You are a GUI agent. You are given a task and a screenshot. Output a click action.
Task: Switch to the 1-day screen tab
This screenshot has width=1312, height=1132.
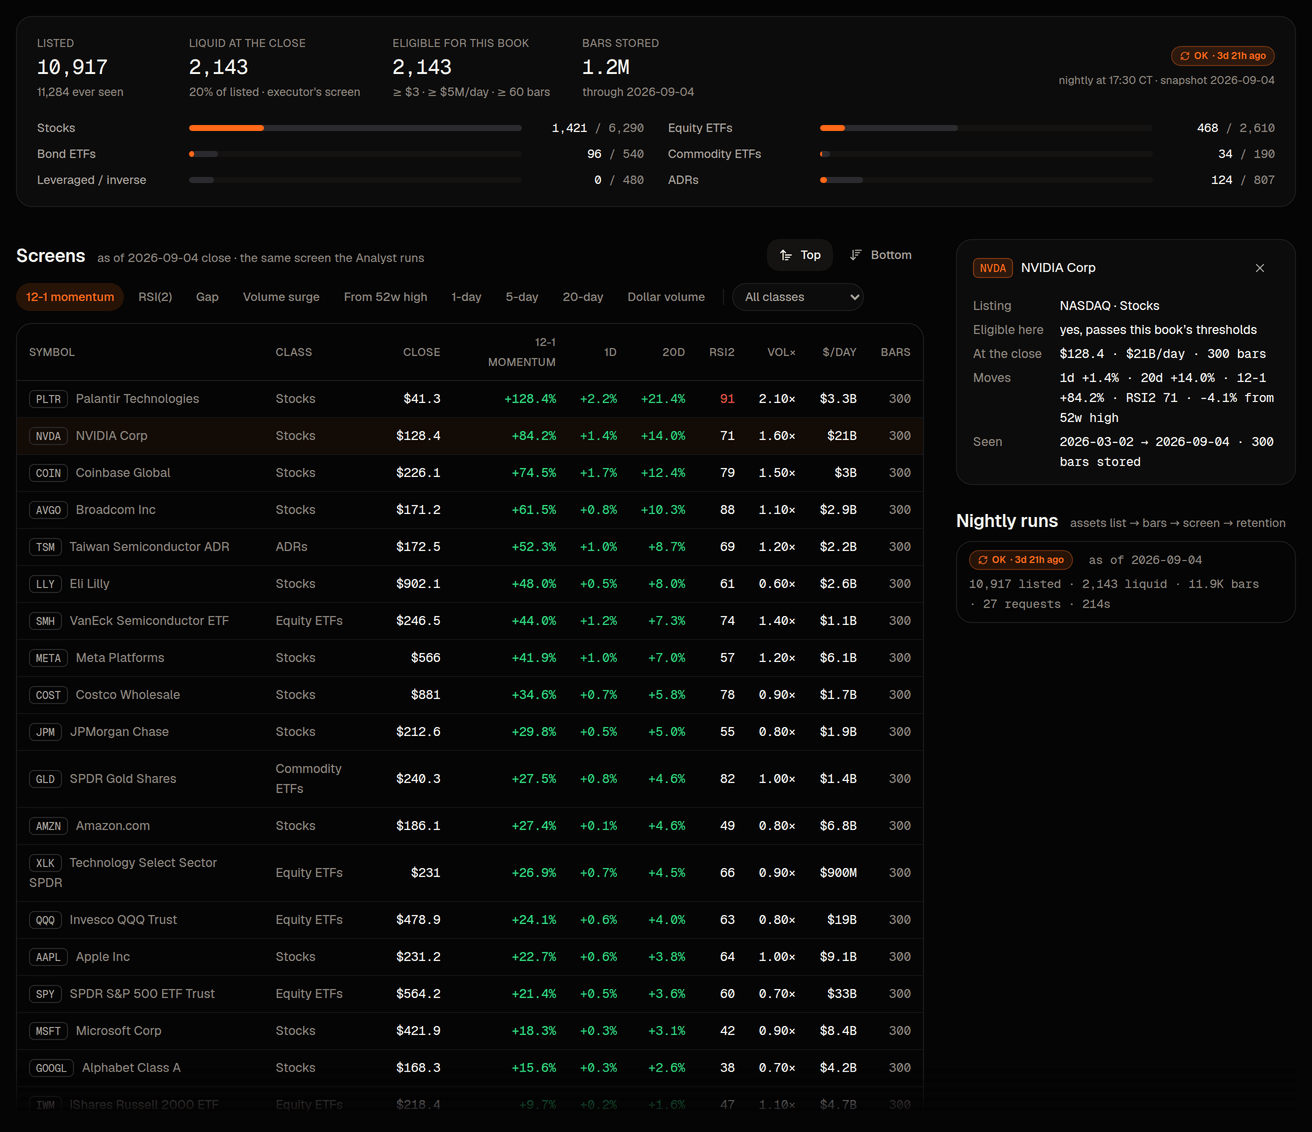pos(466,297)
